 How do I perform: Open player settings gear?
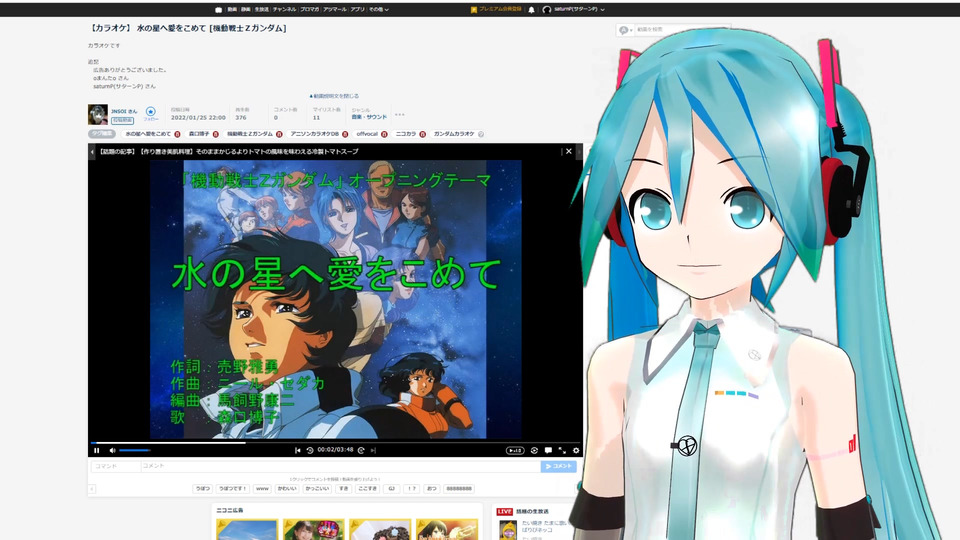click(576, 451)
